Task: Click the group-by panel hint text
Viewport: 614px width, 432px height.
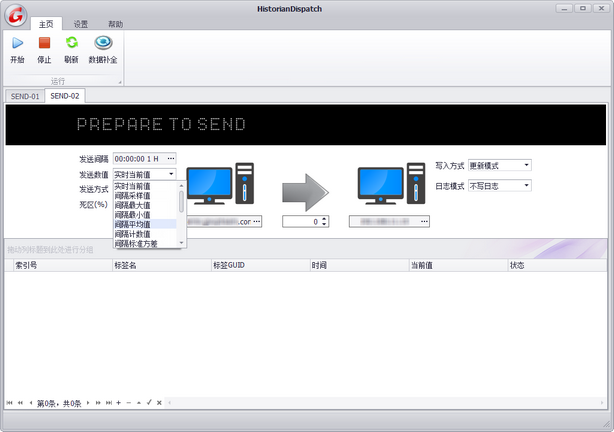Action: (50, 249)
